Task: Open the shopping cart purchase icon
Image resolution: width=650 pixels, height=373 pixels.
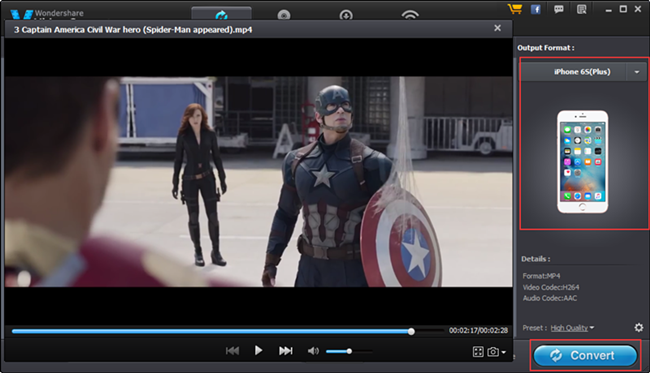Action: click(x=514, y=9)
